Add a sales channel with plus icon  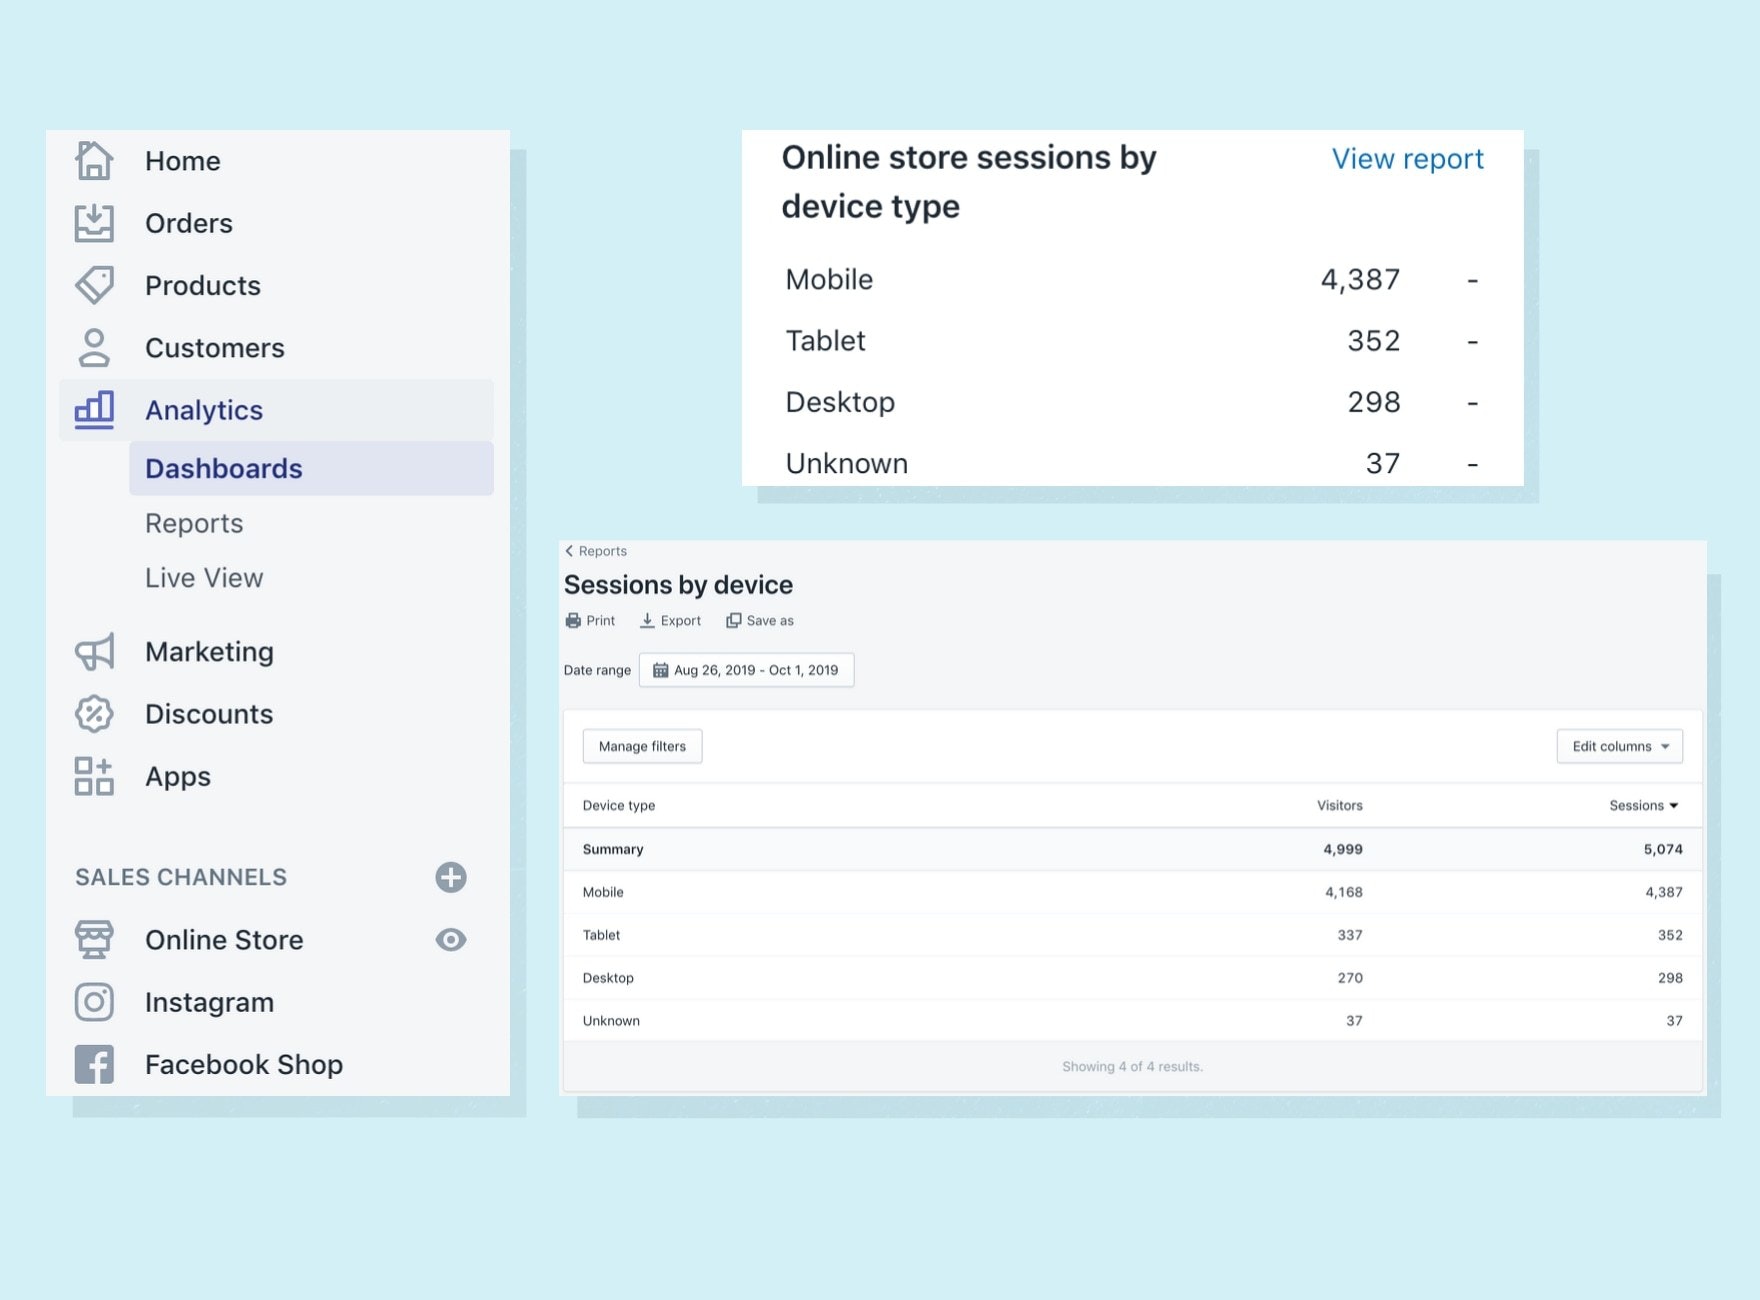(451, 877)
